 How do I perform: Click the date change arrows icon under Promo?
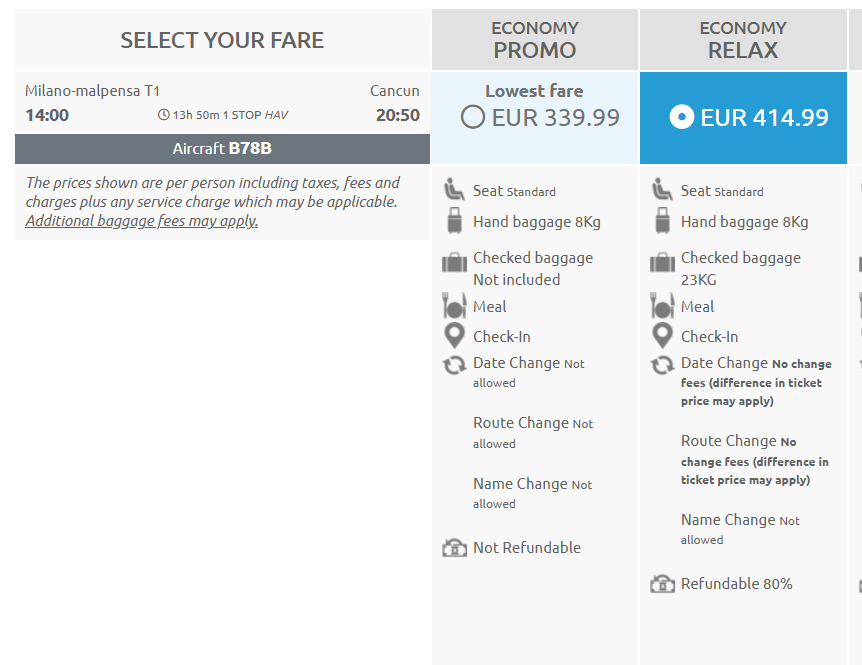(x=455, y=365)
